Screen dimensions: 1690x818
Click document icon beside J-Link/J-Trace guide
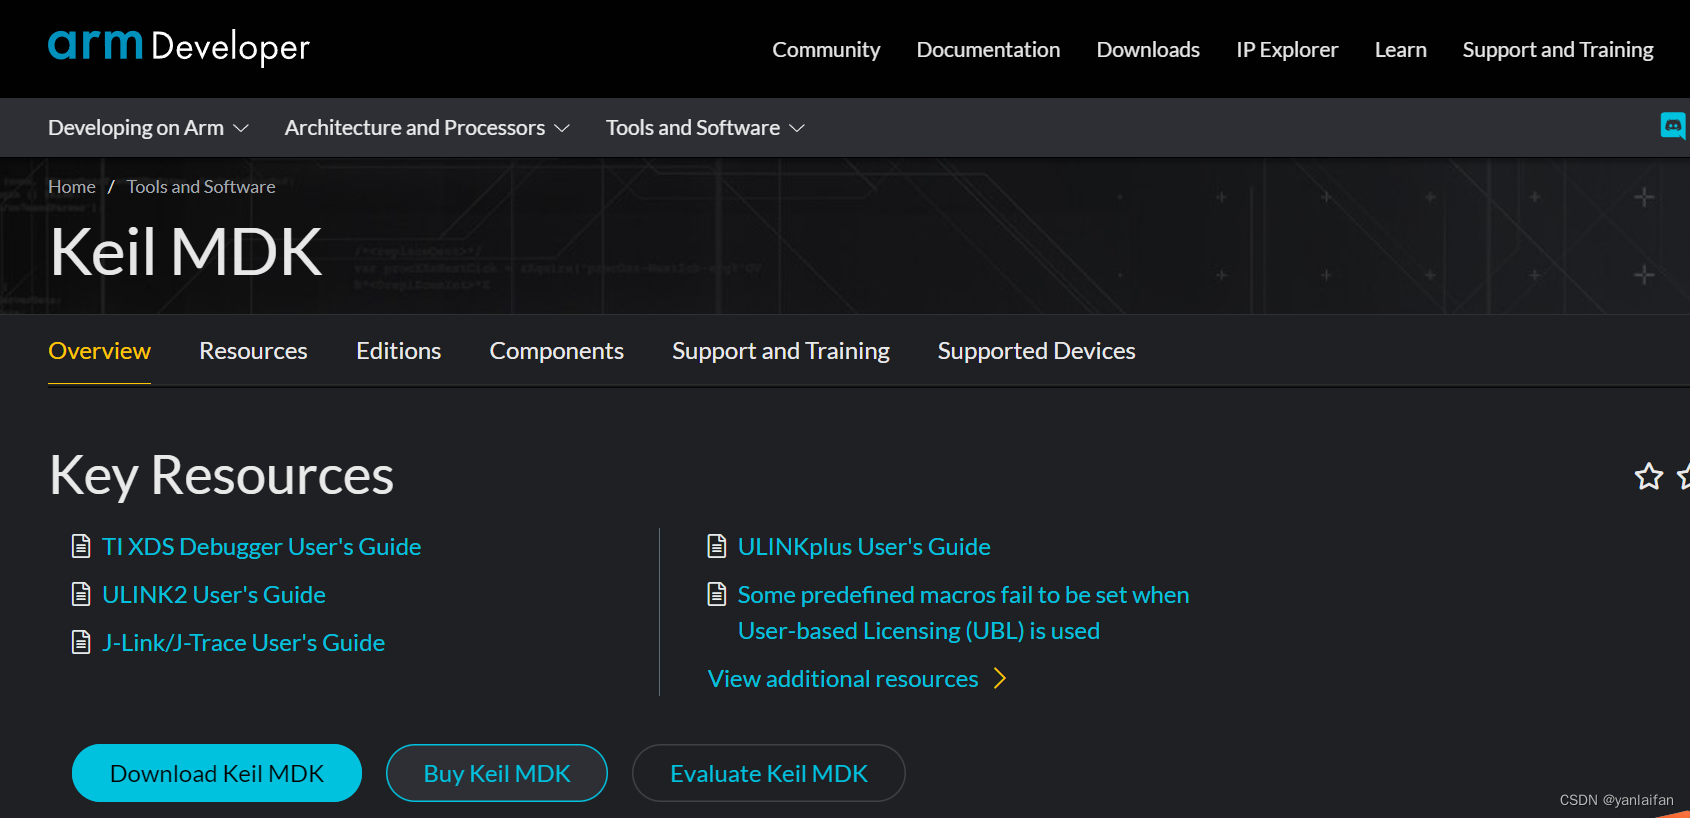[81, 642]
